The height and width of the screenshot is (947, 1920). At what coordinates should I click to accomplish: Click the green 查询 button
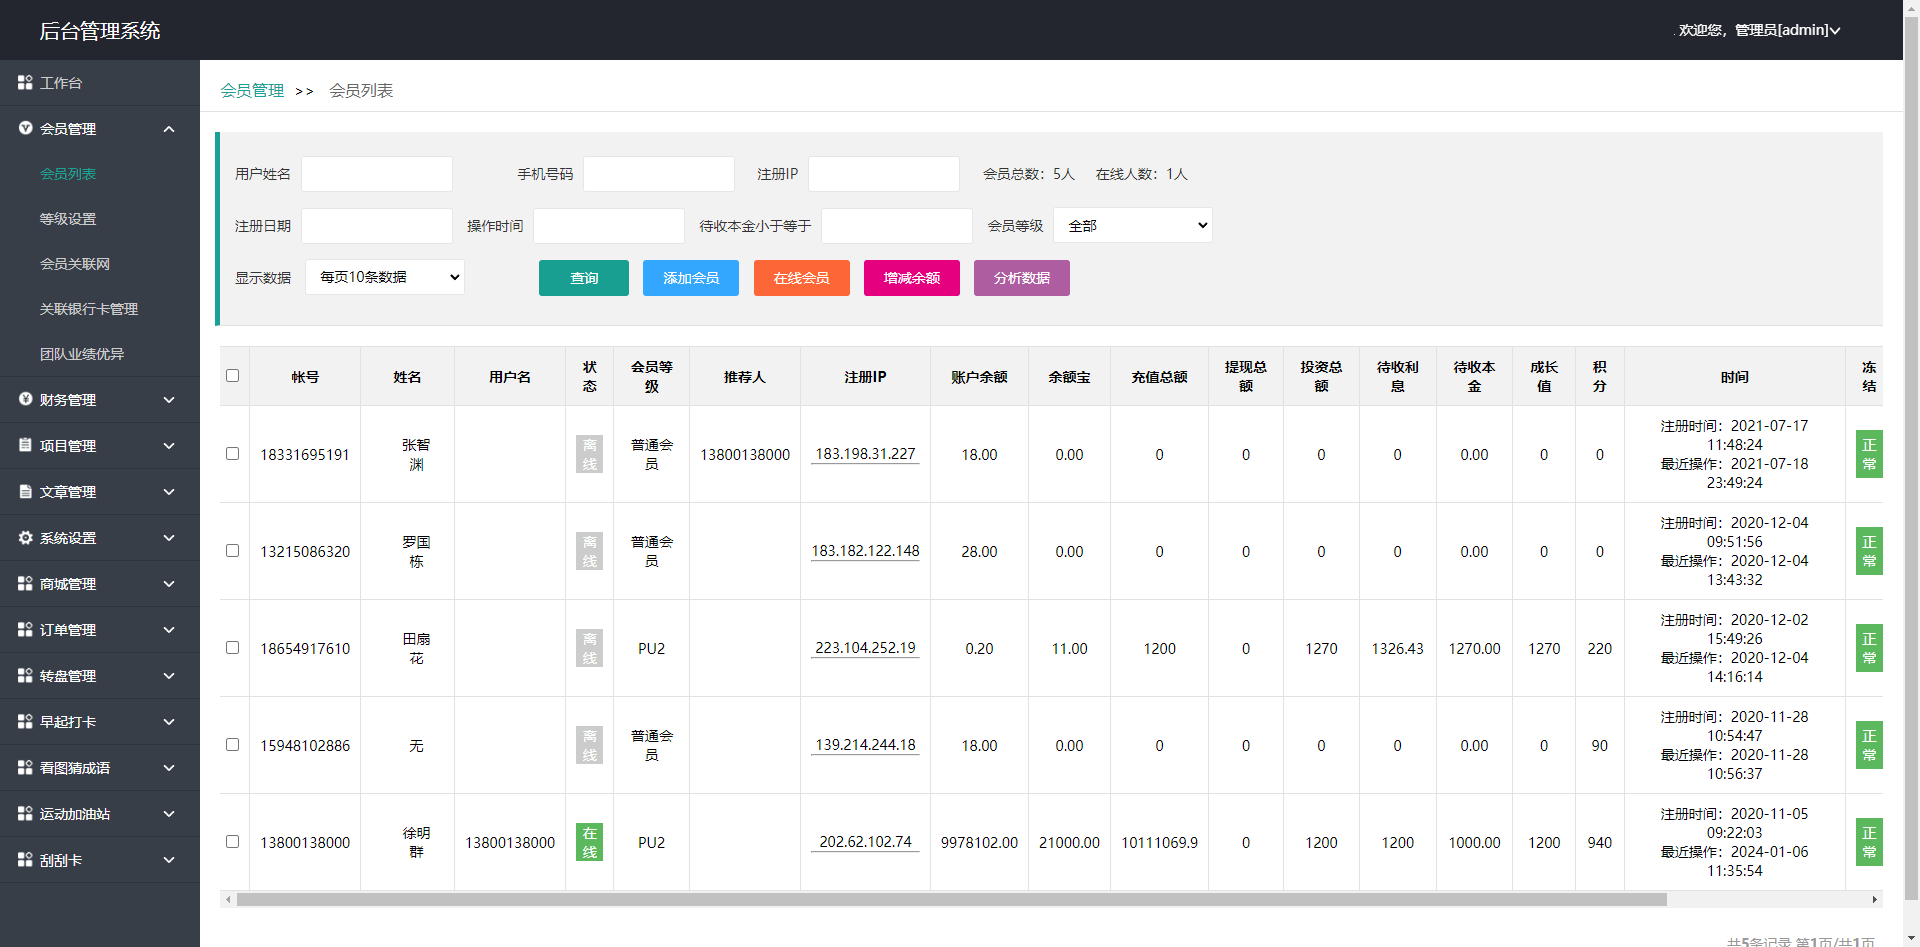point(584,278)
